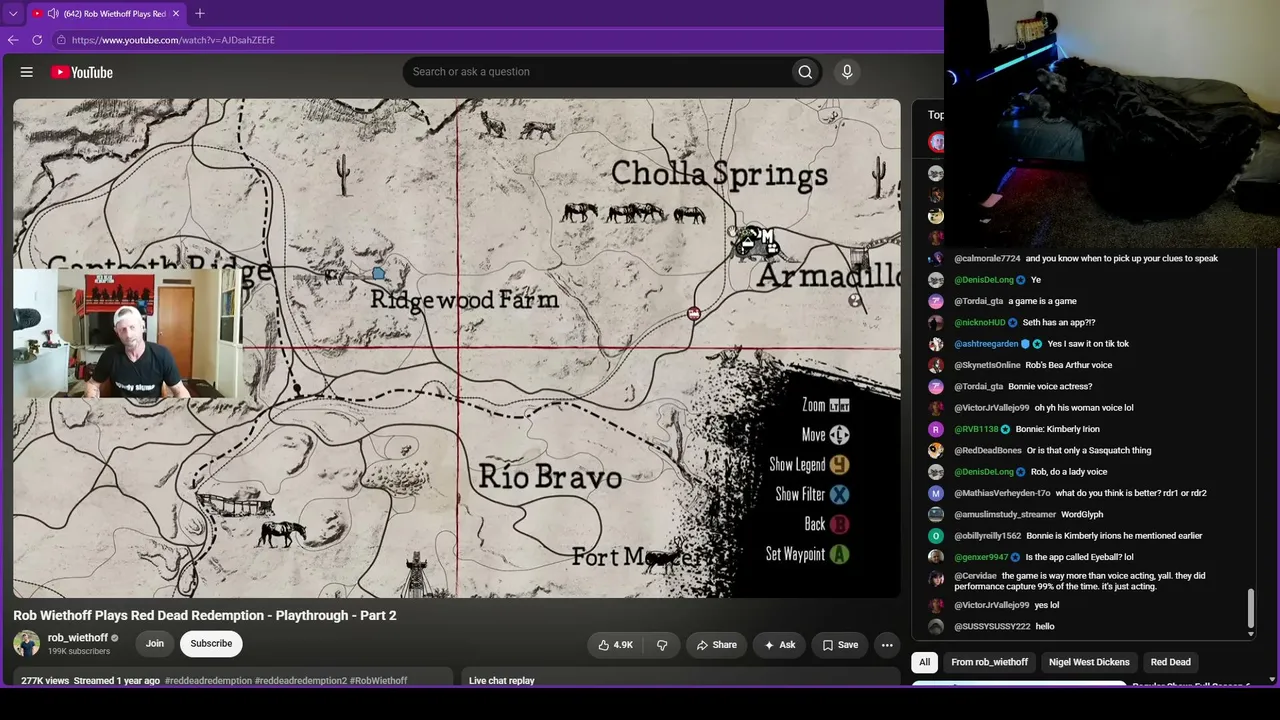Open @obillyreilly1562 chat avatar

[x=936, y=536]
